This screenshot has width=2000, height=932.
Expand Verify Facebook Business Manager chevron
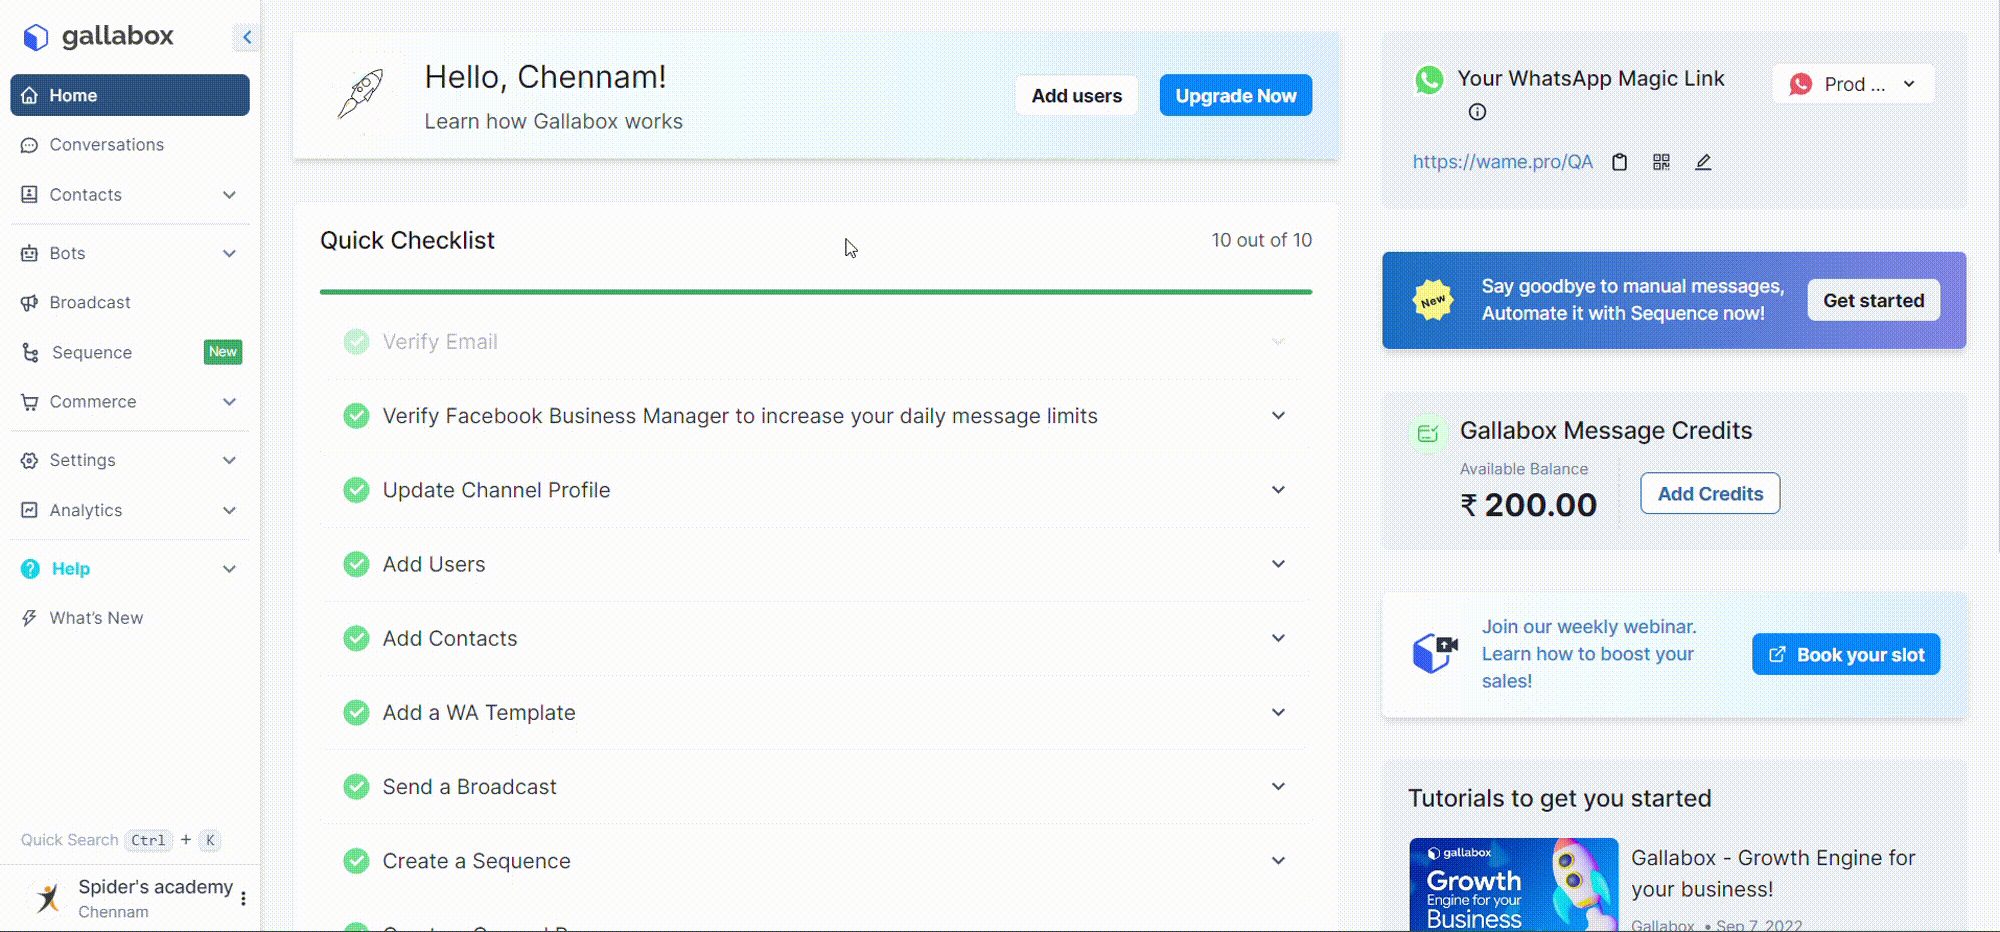1278,416
